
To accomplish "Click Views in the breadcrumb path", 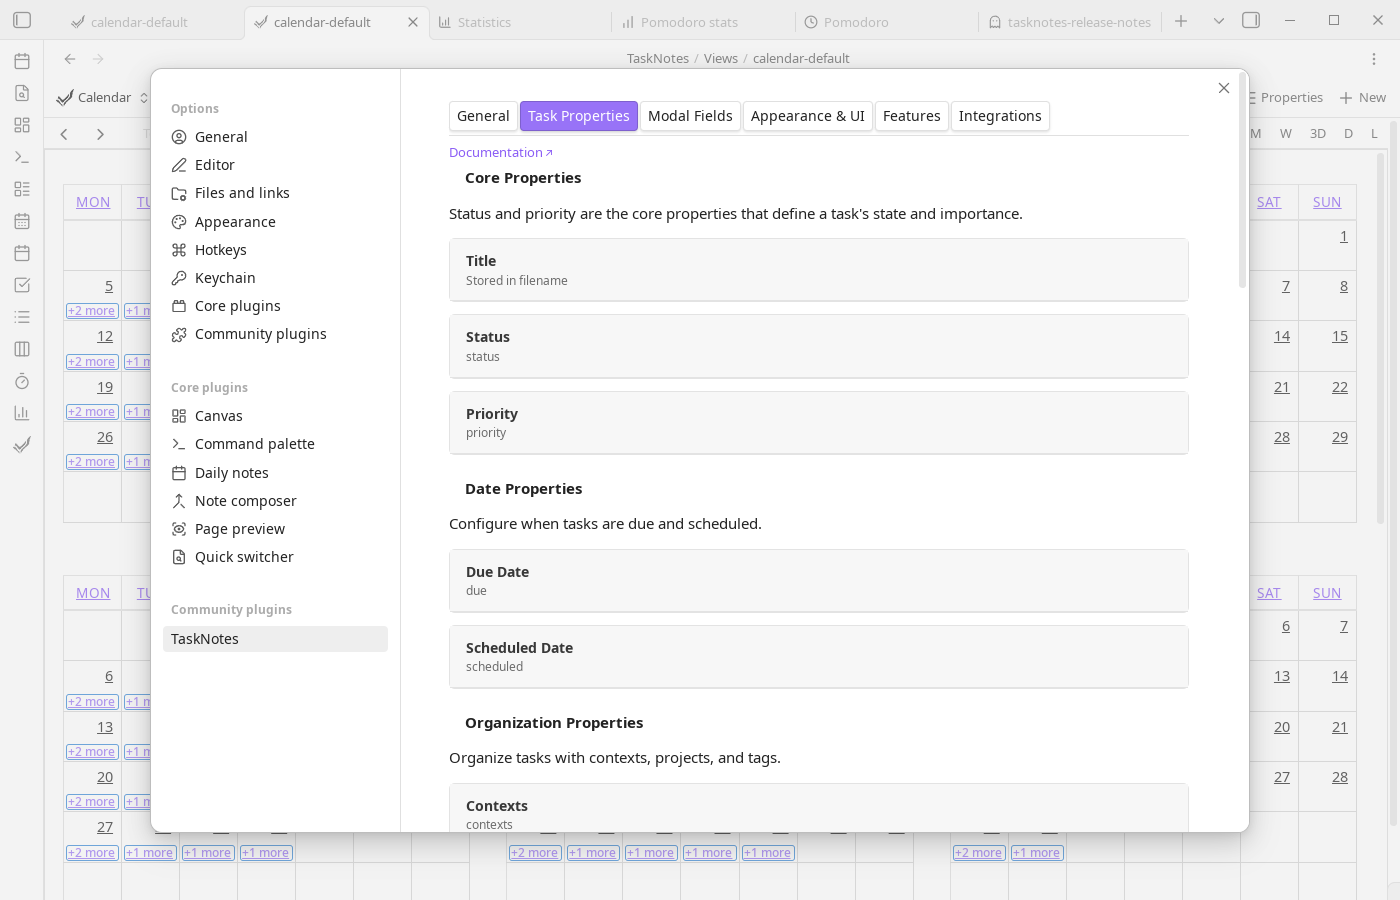I will (x=720, y=59).
